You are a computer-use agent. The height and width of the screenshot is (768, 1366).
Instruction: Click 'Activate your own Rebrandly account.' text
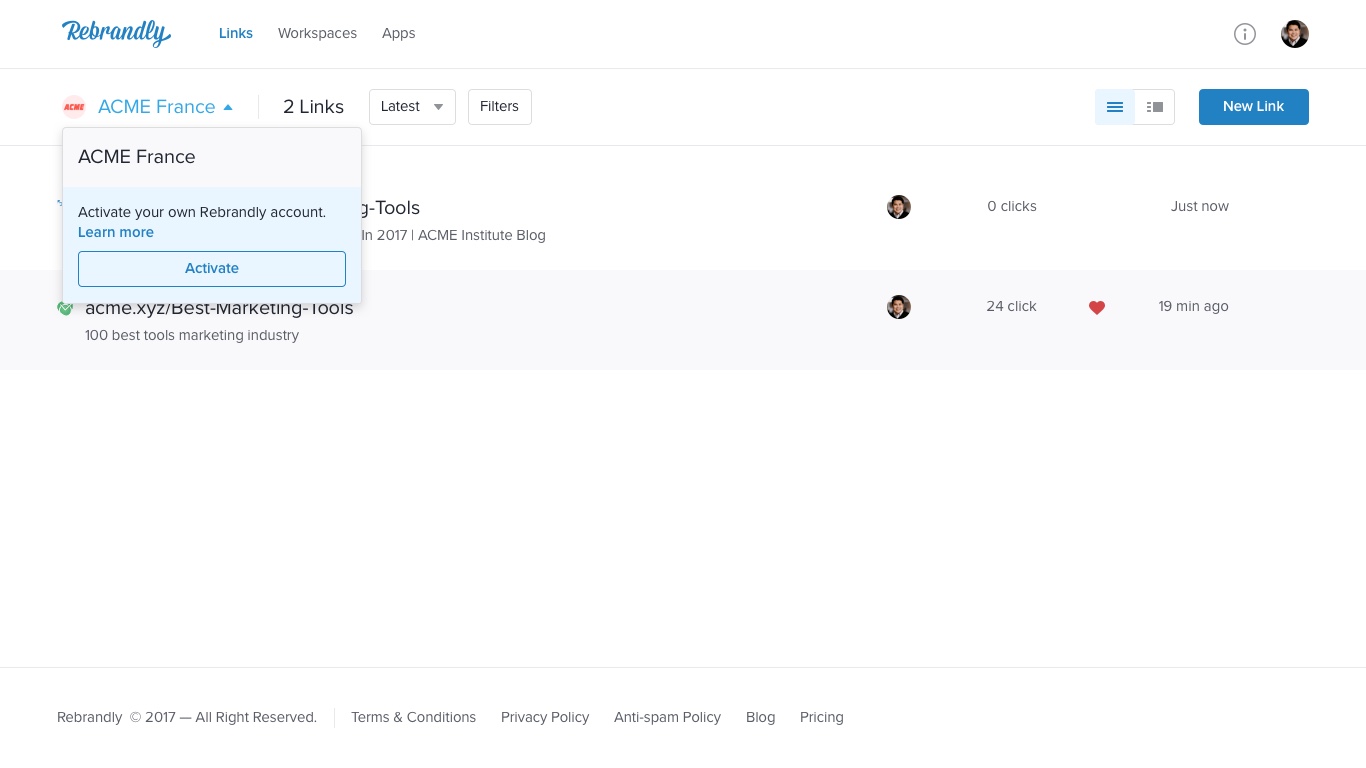click(202, 212)
